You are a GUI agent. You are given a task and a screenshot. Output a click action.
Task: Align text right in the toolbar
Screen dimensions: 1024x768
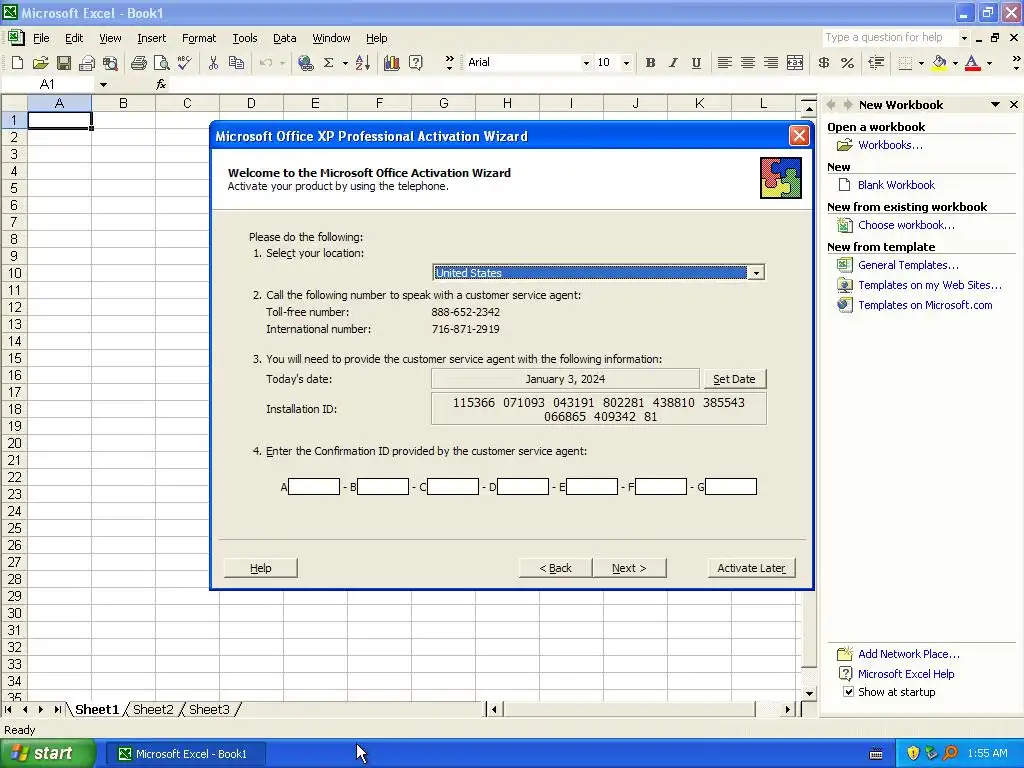point(771,63)
